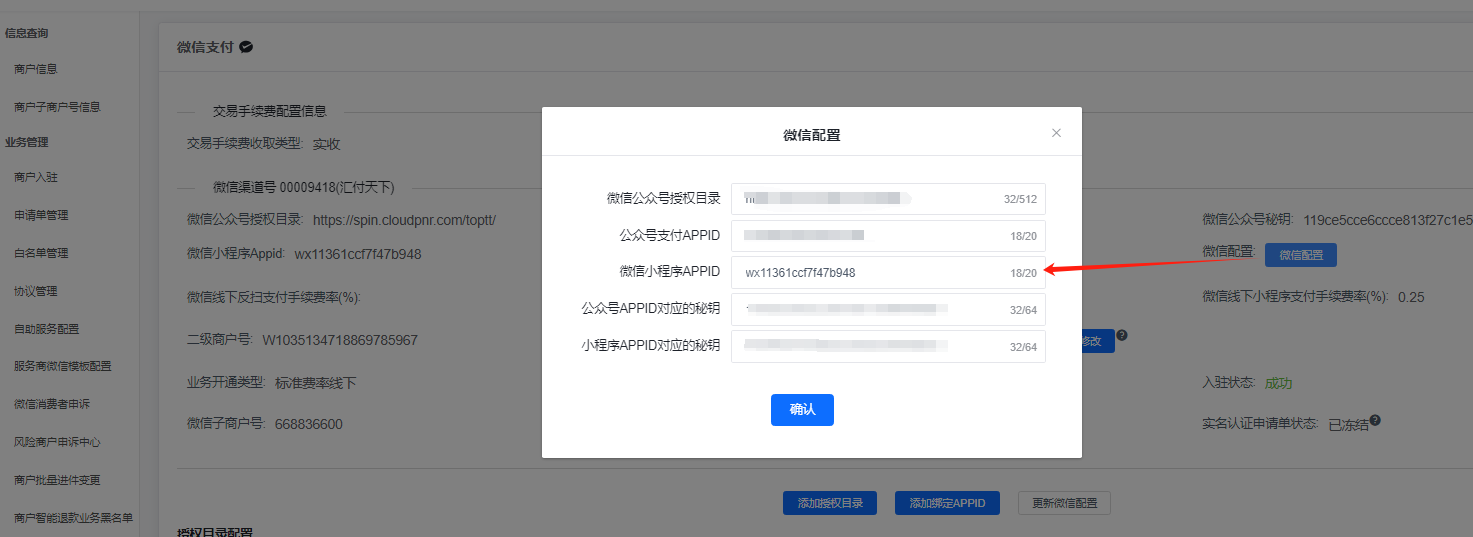Image resolution: width=1473 pixels, height=537 pixels.
Task: Click the 添加绑定APPID button
Action: [947, 503]
